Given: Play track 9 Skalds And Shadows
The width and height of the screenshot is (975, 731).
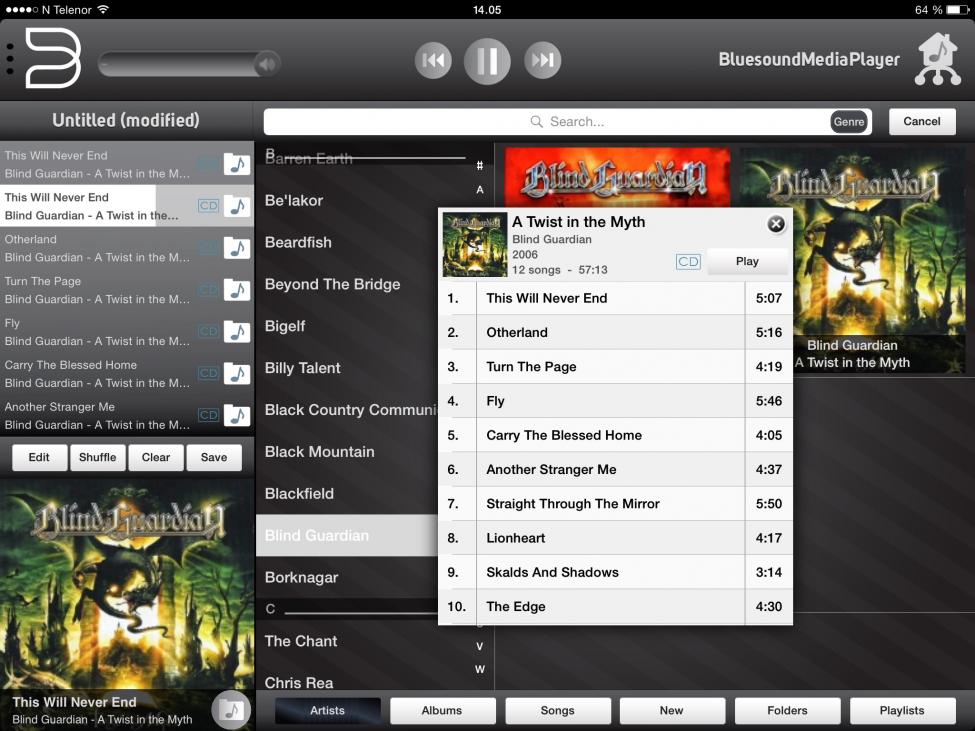Looking at the screenshot, I should (616, 572).
